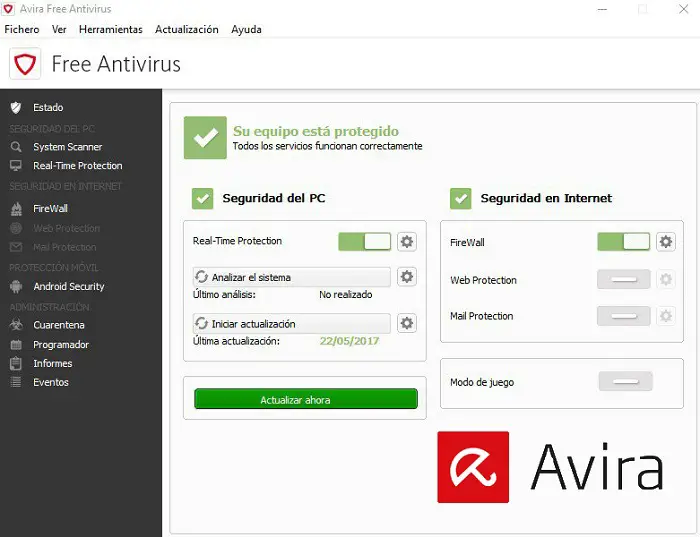Click the Web Protection gear icon in panel
The width and height of the screenshot is (700, 537).
(x=666, y=279)
